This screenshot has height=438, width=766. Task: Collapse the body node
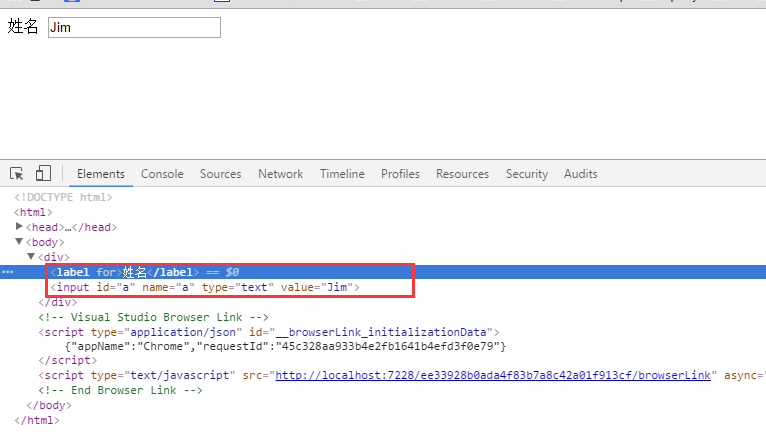tap(19, 241)
